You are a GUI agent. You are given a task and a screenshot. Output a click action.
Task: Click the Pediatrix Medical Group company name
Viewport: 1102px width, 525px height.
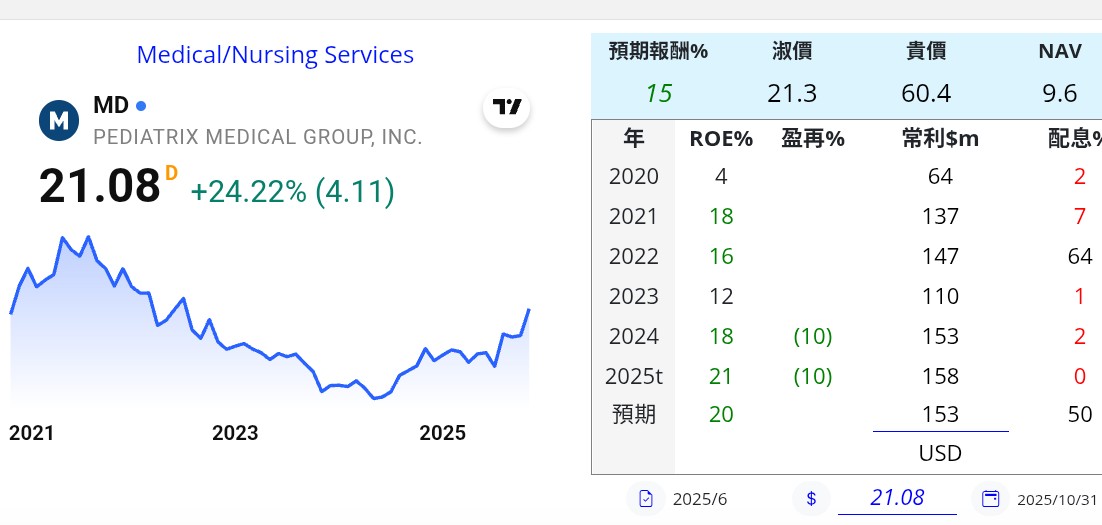point(258,137)
